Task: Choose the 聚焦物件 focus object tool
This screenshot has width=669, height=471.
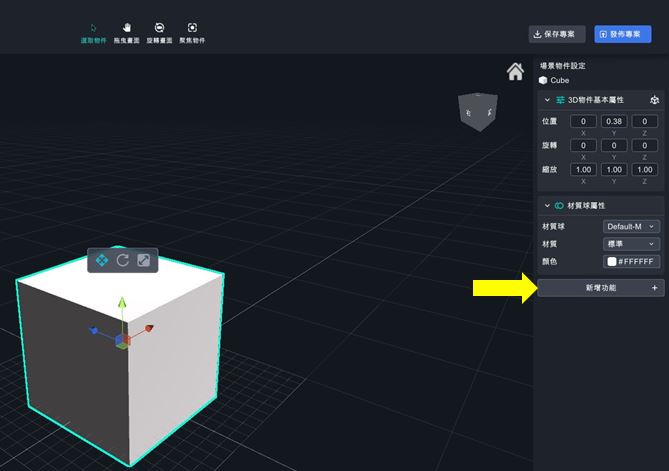Action: coord(192,34)
